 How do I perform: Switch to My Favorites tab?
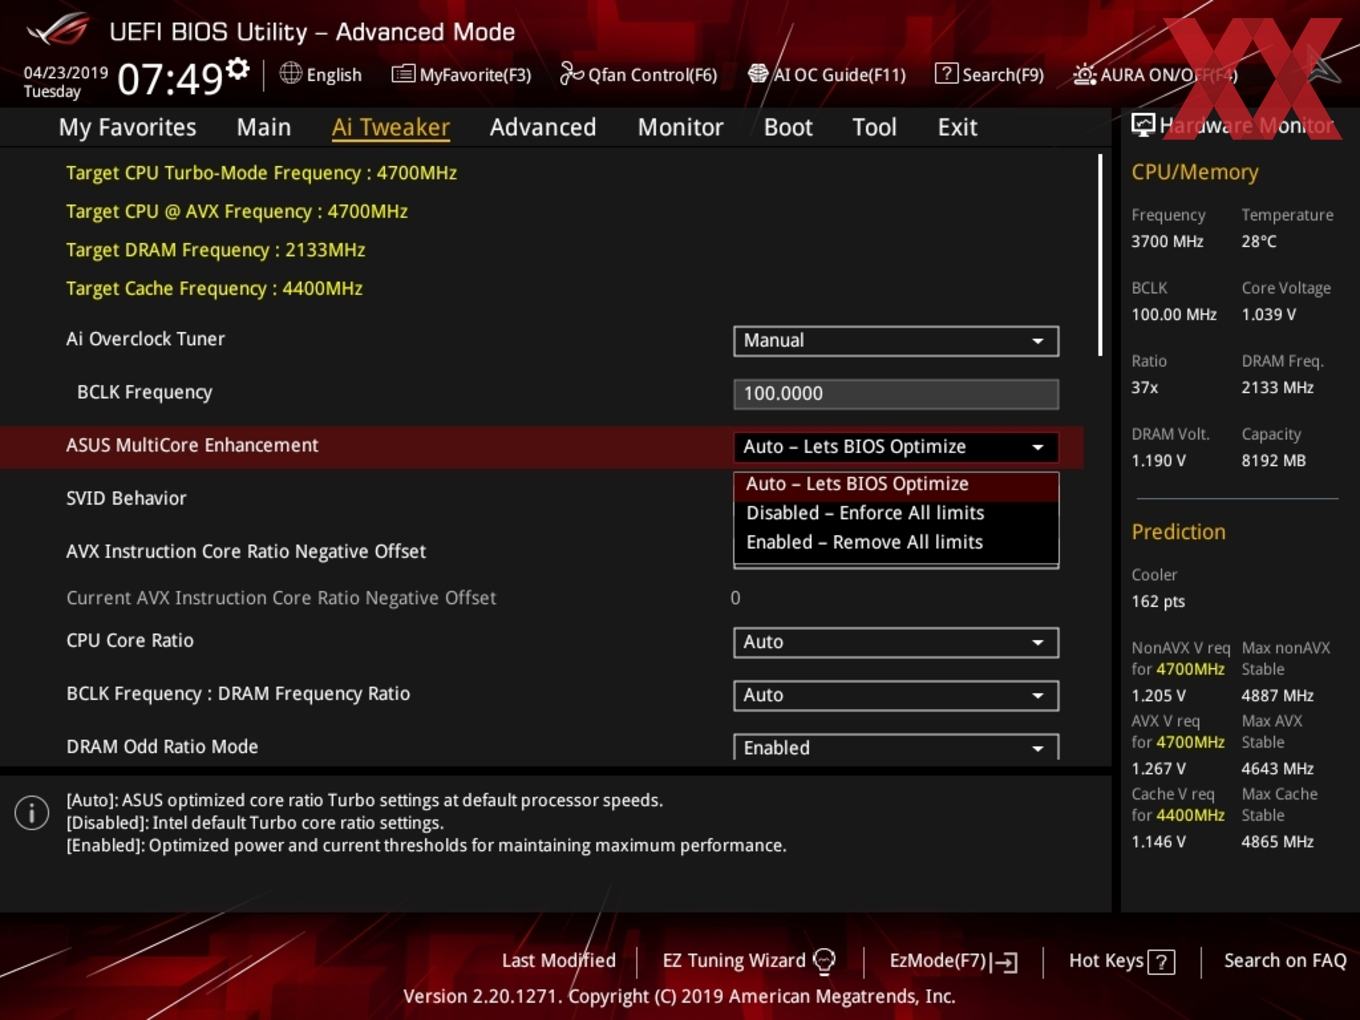(127, 127)
